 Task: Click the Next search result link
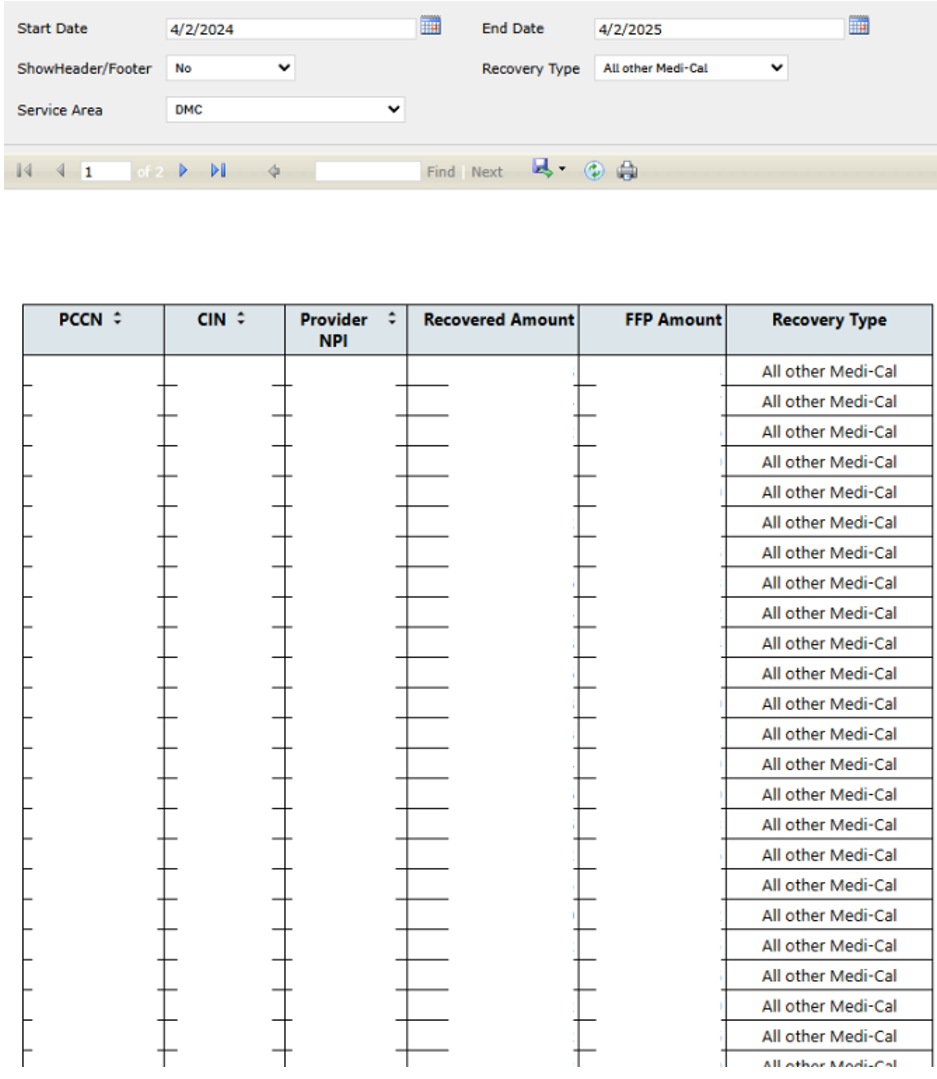pyautogui.click(x=487, y=172)
